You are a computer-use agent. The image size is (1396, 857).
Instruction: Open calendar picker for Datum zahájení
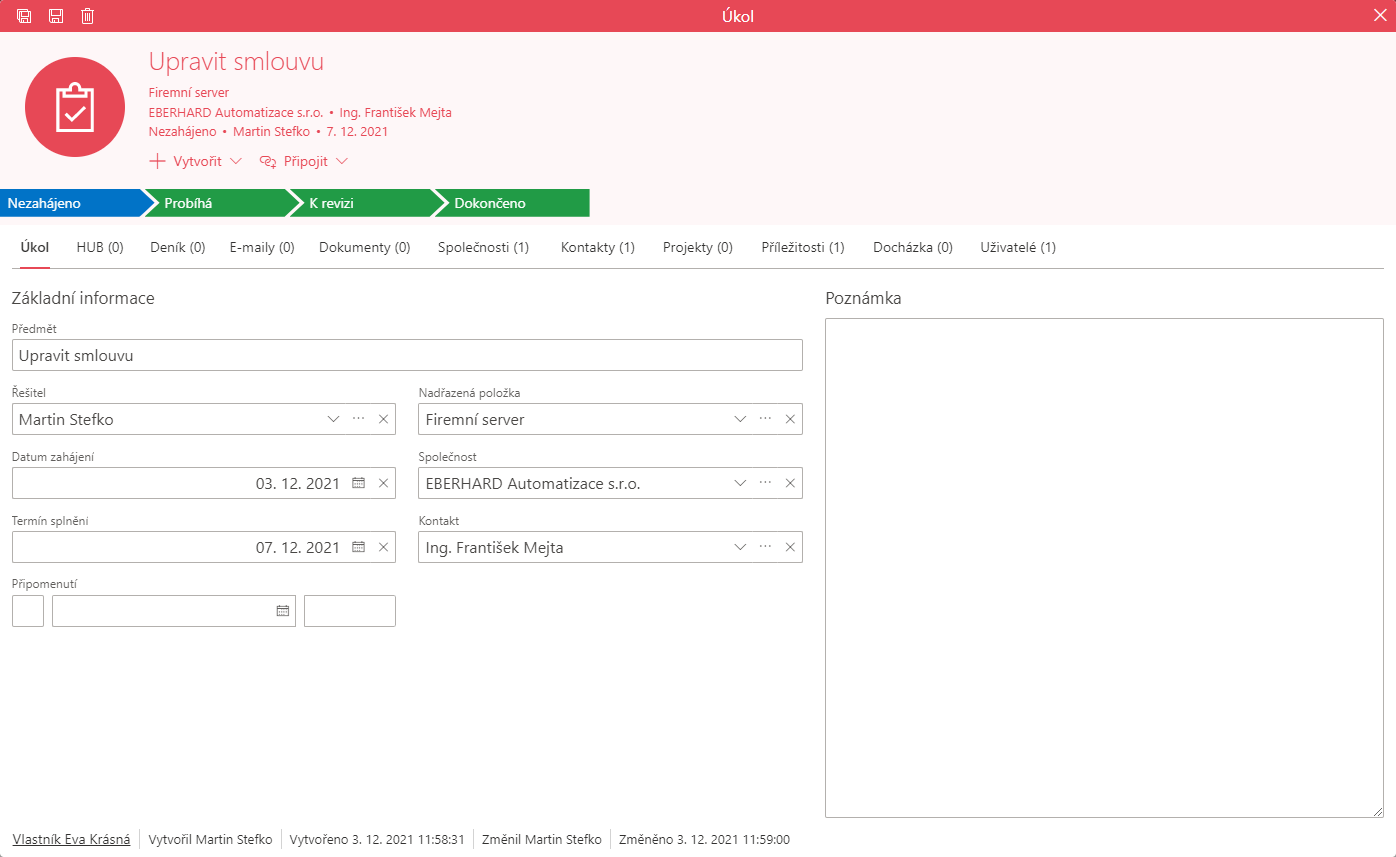pos(358,483)
